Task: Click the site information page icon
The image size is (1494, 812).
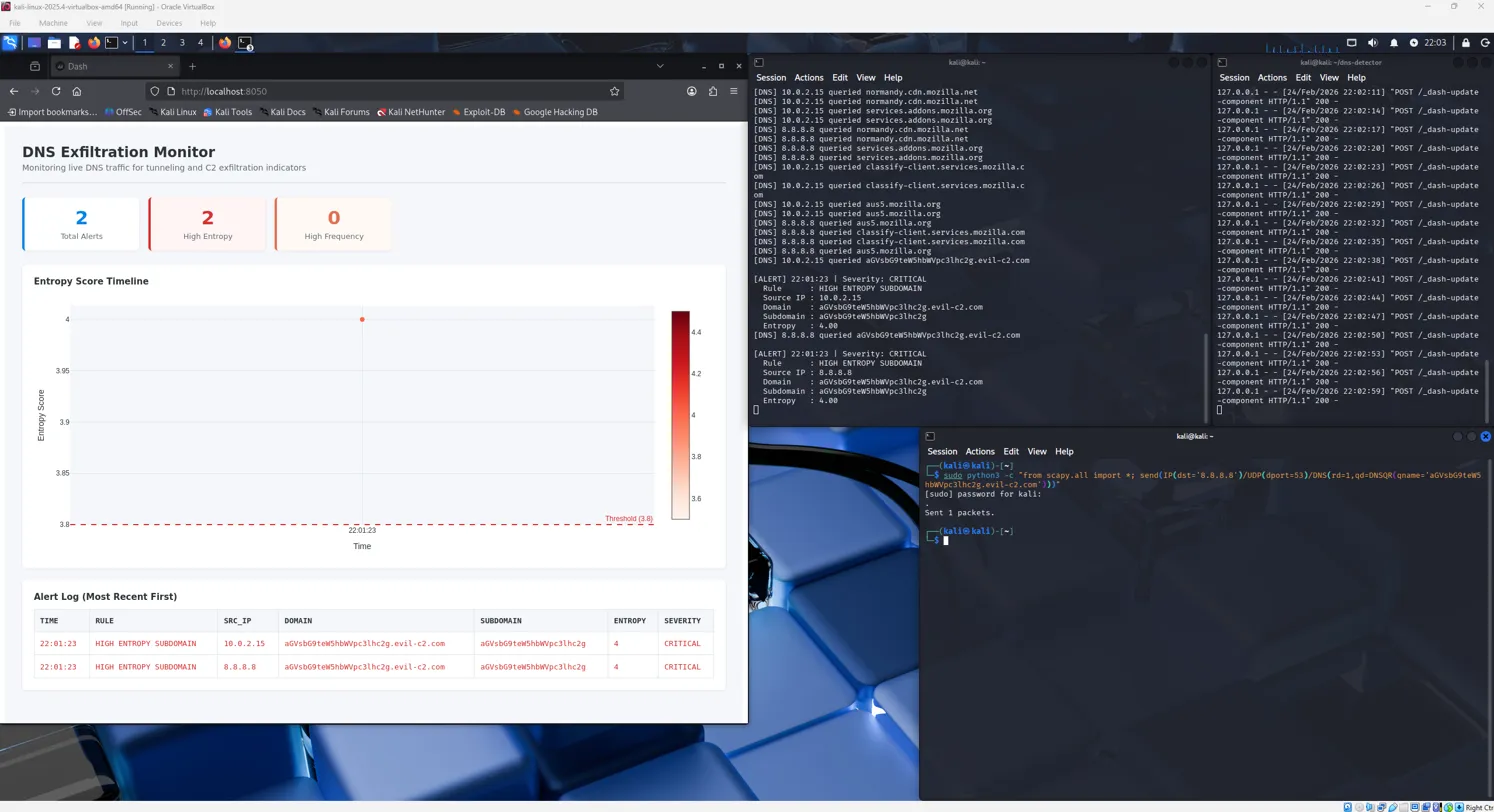Action: [171, 91]
